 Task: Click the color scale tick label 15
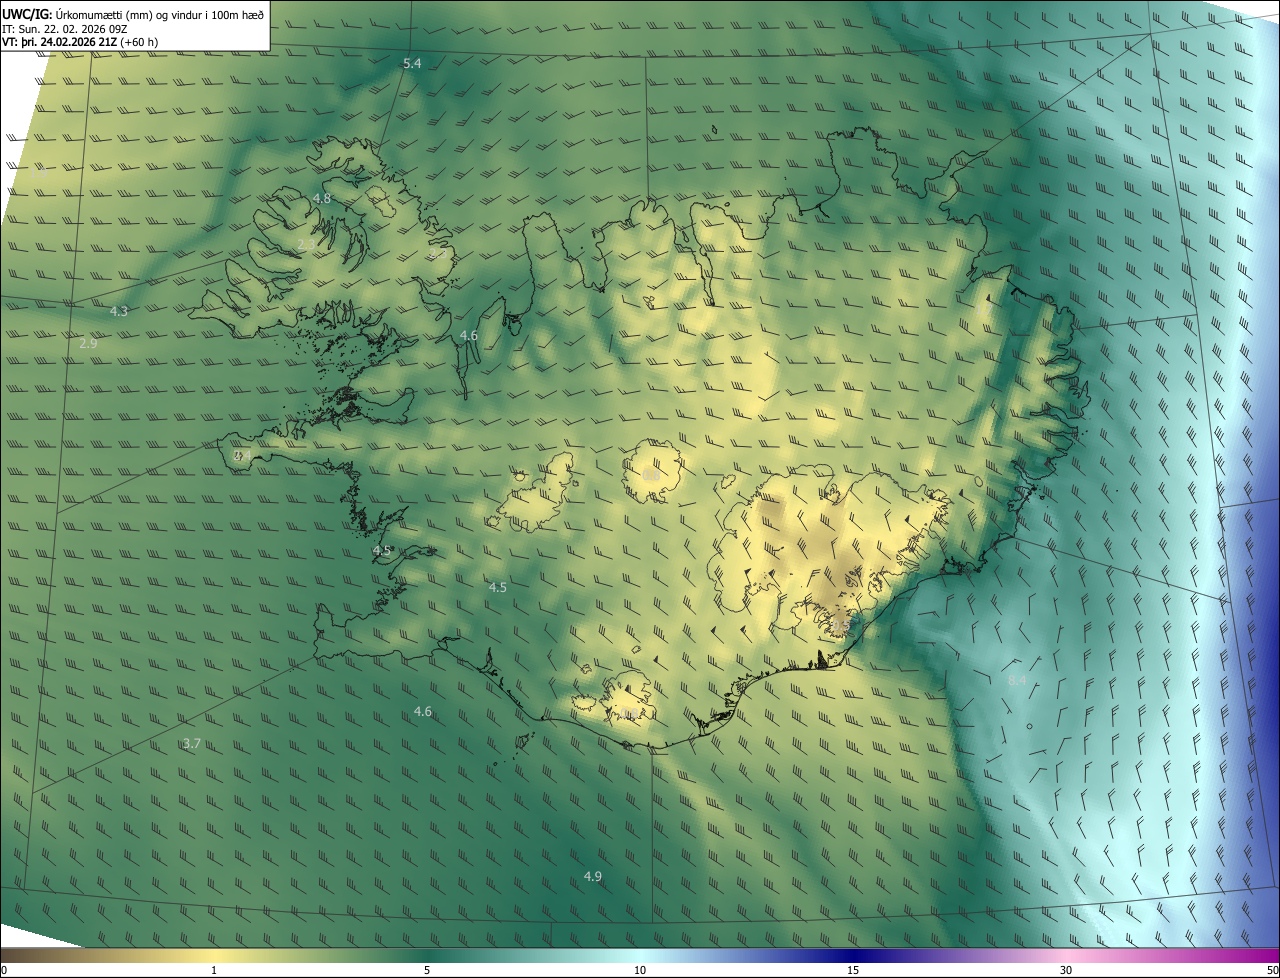coord(853,970)
